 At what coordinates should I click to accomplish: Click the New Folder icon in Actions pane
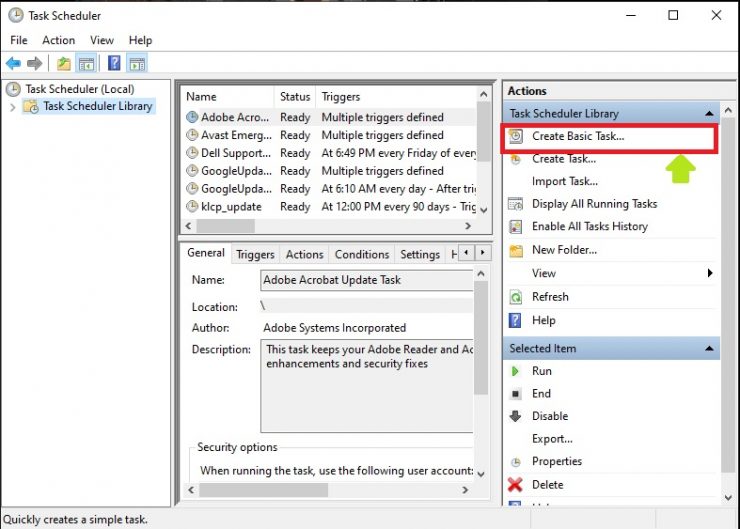click(x=516, y=251)
